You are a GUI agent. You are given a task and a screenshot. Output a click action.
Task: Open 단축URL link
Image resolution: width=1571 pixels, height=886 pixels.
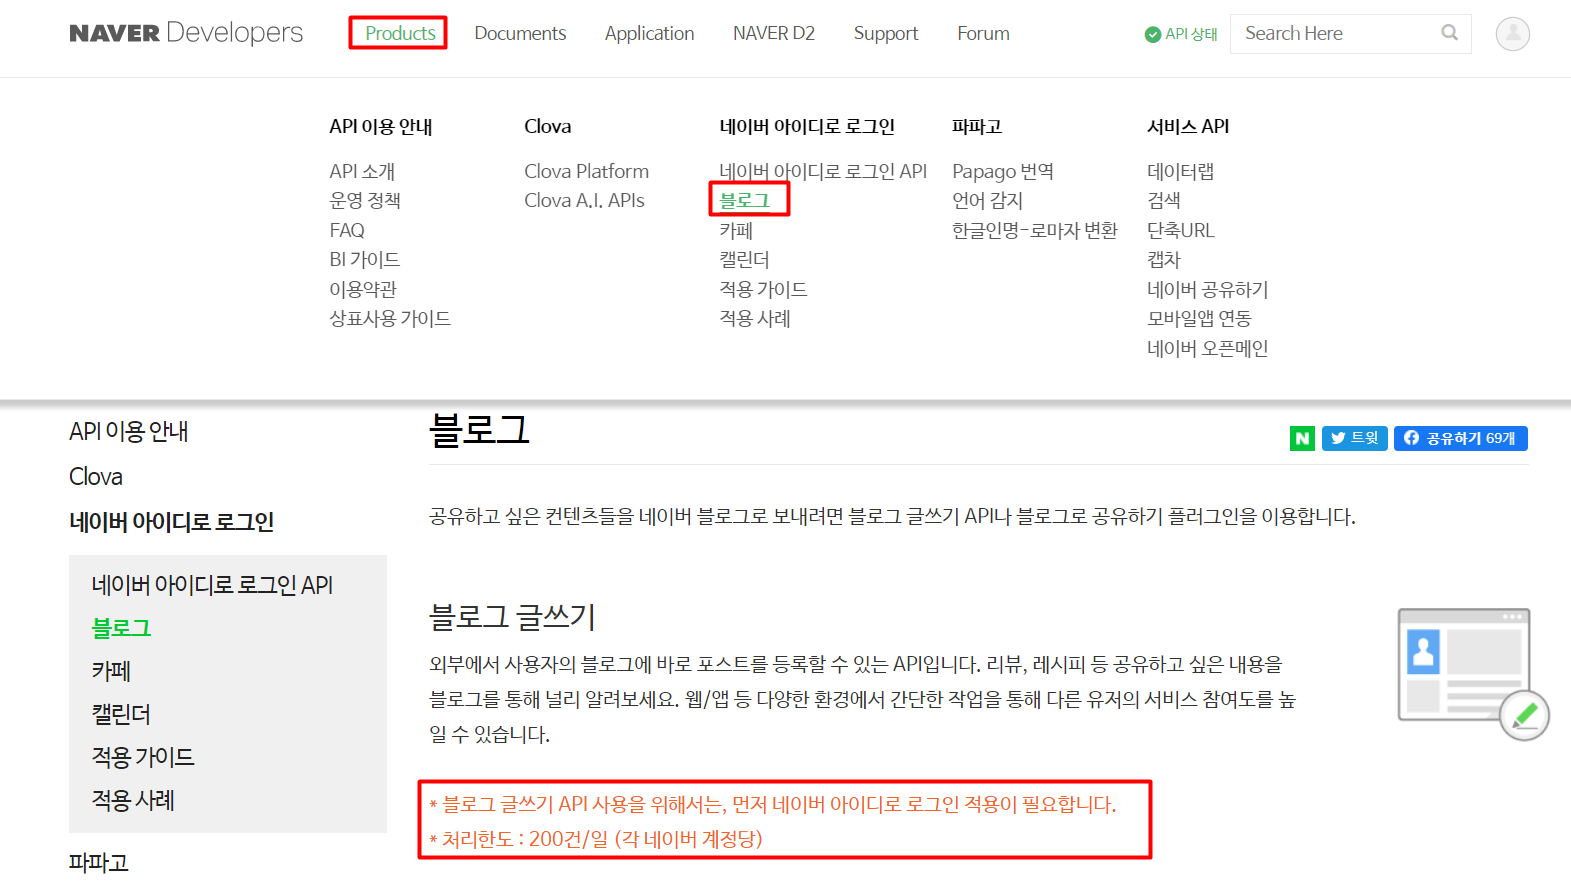pos(1181,230)
